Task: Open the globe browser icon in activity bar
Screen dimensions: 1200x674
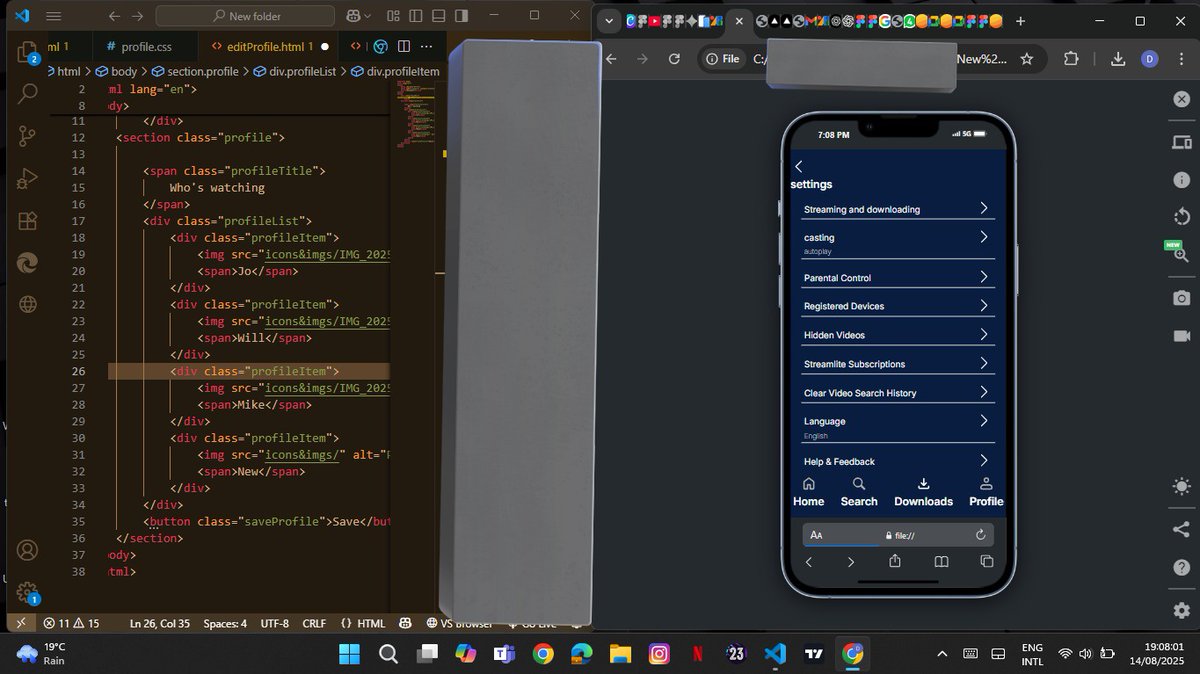Action: pos(27,304)
